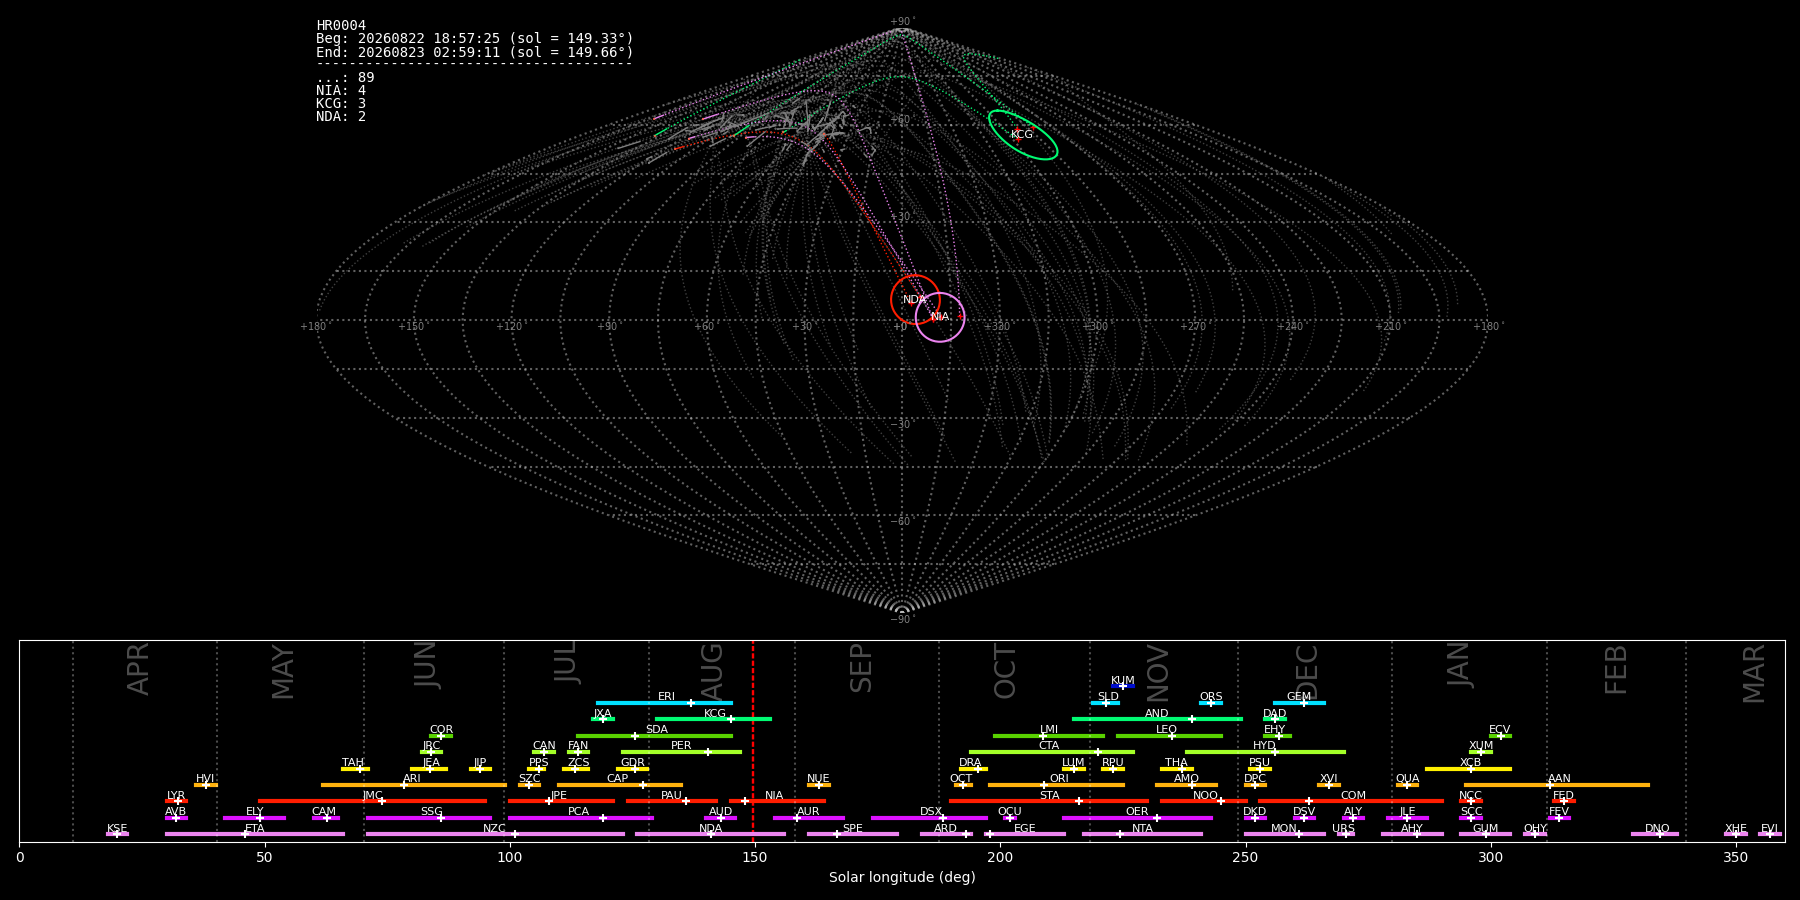The image size is (1800, 900).
Task: Click the Solar longitude axis label
Action: tap(902, 878)
